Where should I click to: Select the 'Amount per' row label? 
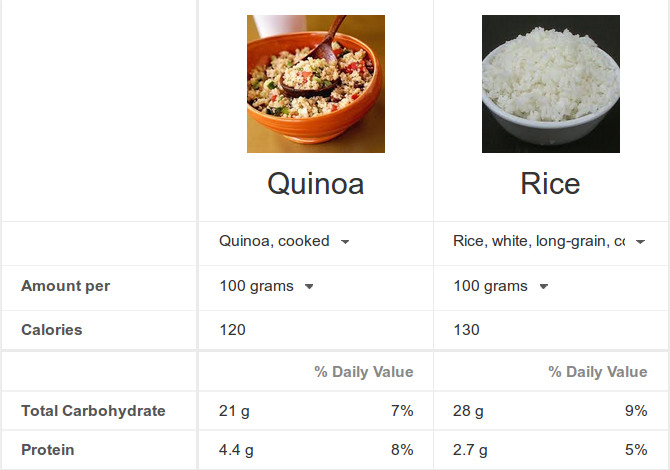(66, 286)
